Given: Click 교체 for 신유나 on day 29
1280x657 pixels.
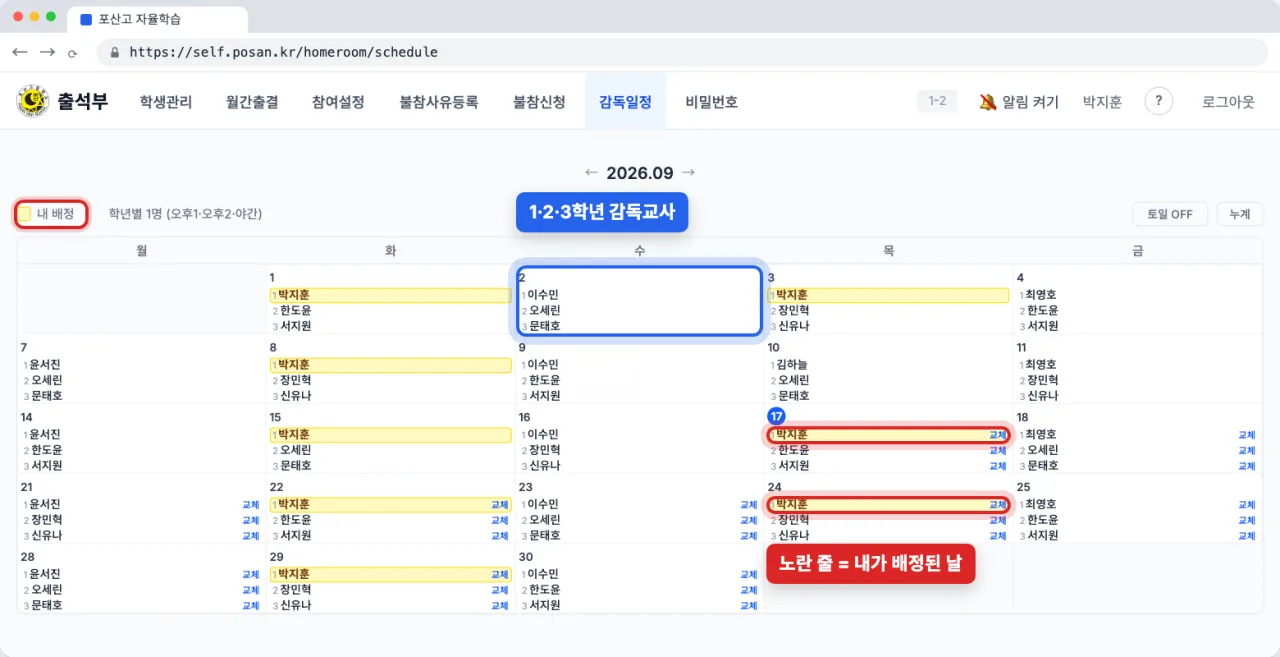Looking at the screenshot, I should 499,606.
